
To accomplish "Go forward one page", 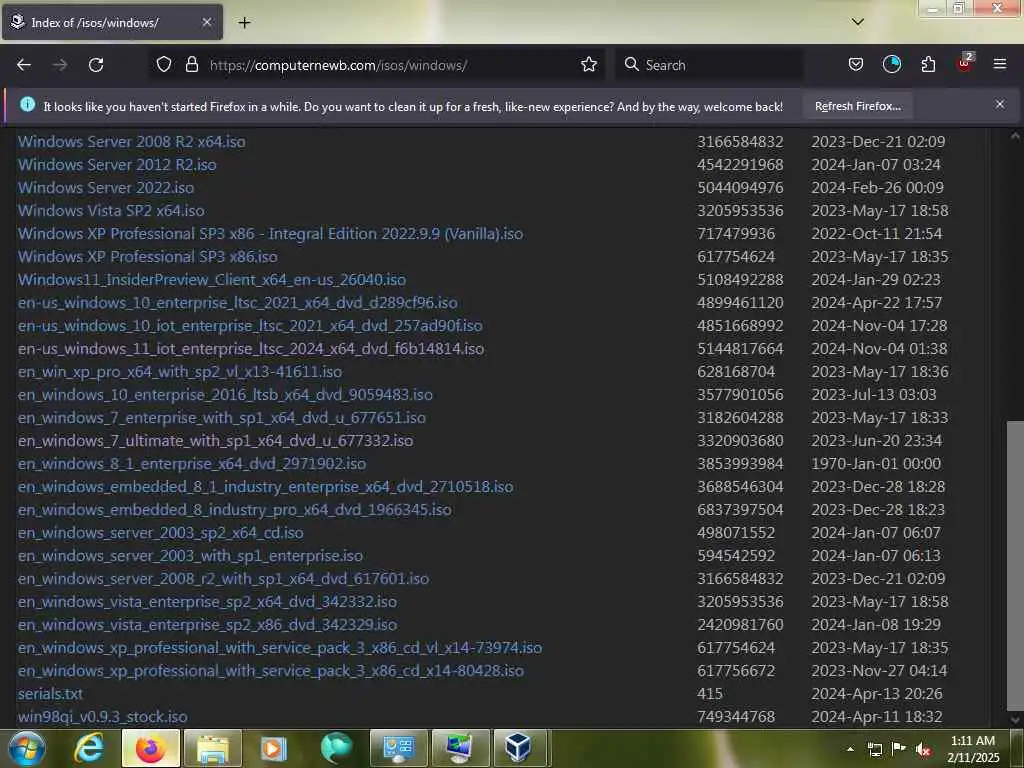I will click(60, 65).
